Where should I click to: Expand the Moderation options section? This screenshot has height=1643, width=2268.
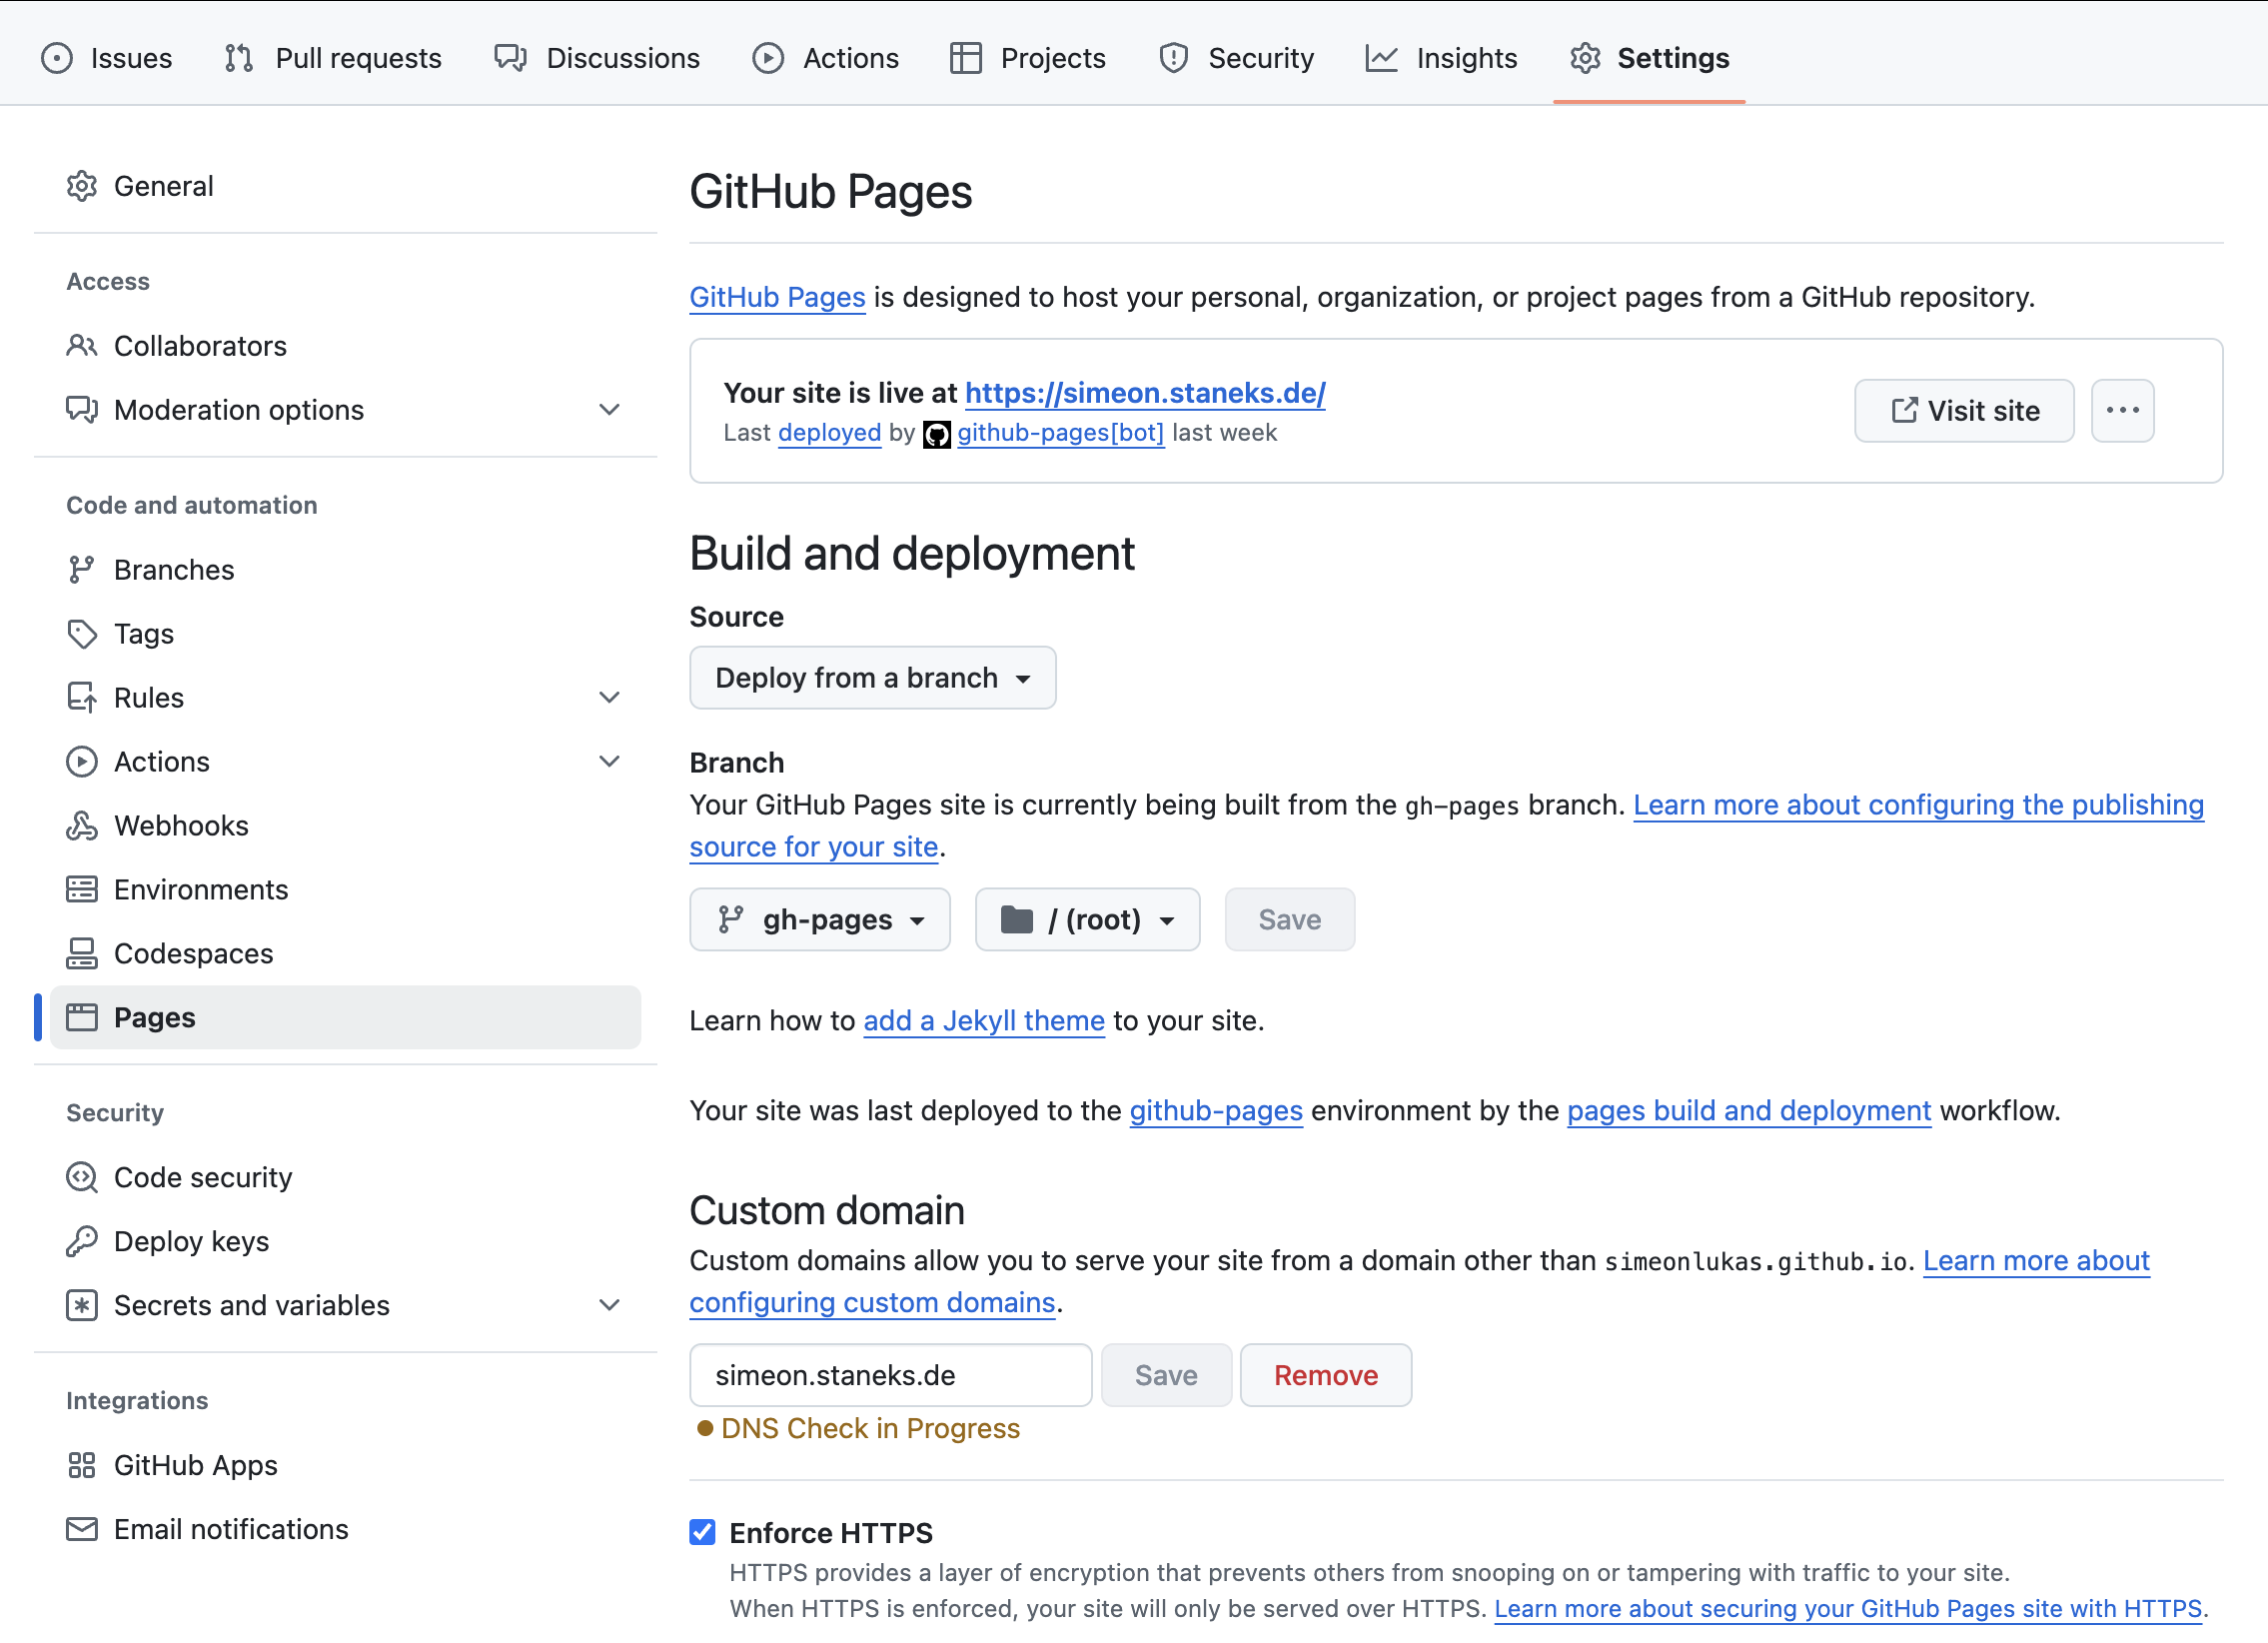609,409
